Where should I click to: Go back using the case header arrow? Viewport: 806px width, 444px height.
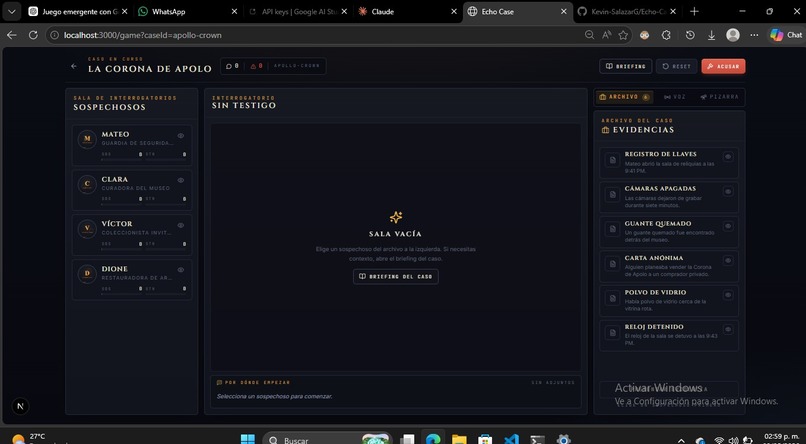point(74,66)
